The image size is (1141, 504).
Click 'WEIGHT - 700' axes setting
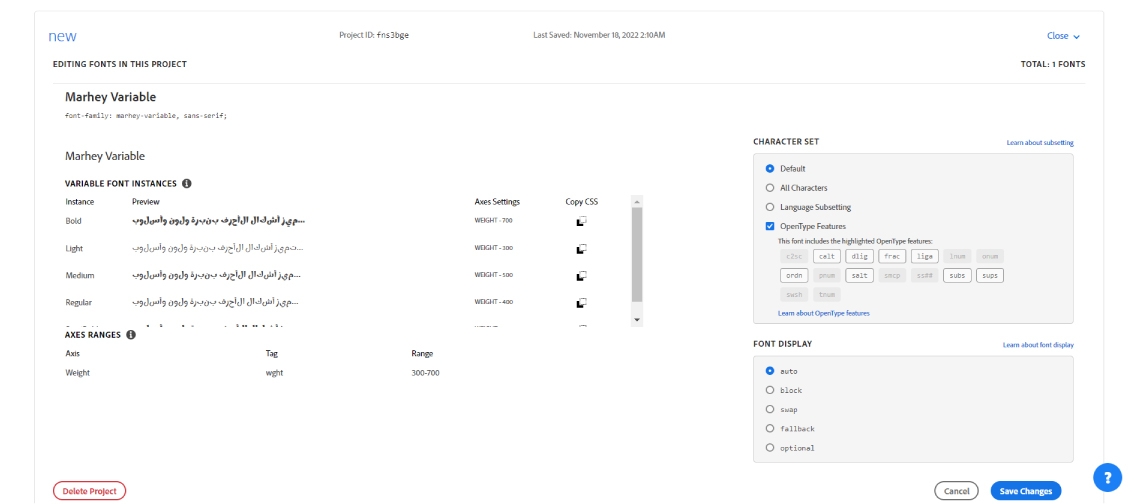[x=493, y=220]
